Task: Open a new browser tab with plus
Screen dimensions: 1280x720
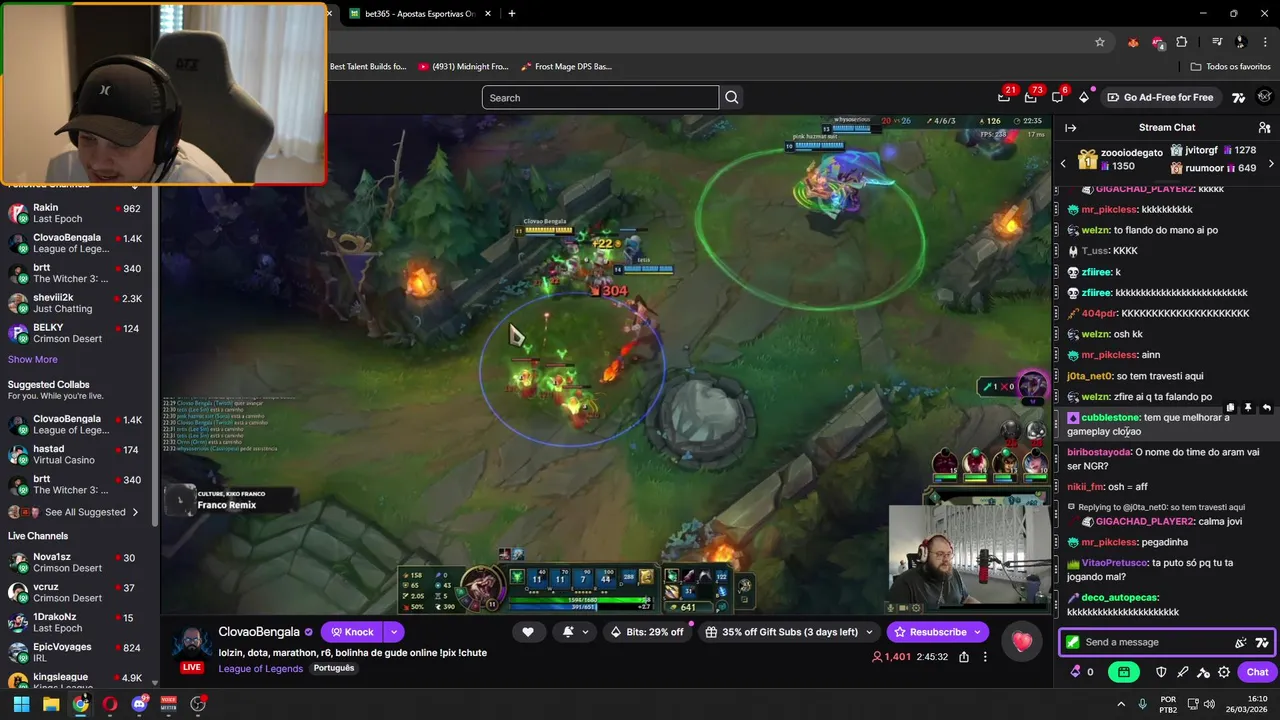Action: pos(512,14)
